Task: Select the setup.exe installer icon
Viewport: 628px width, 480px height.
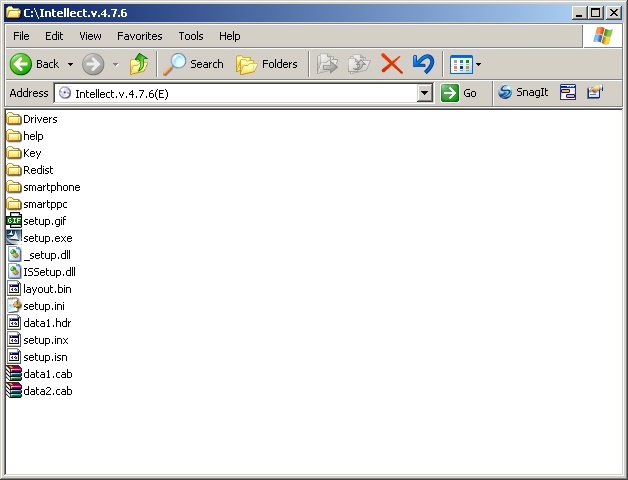Action: pos(14,238)
